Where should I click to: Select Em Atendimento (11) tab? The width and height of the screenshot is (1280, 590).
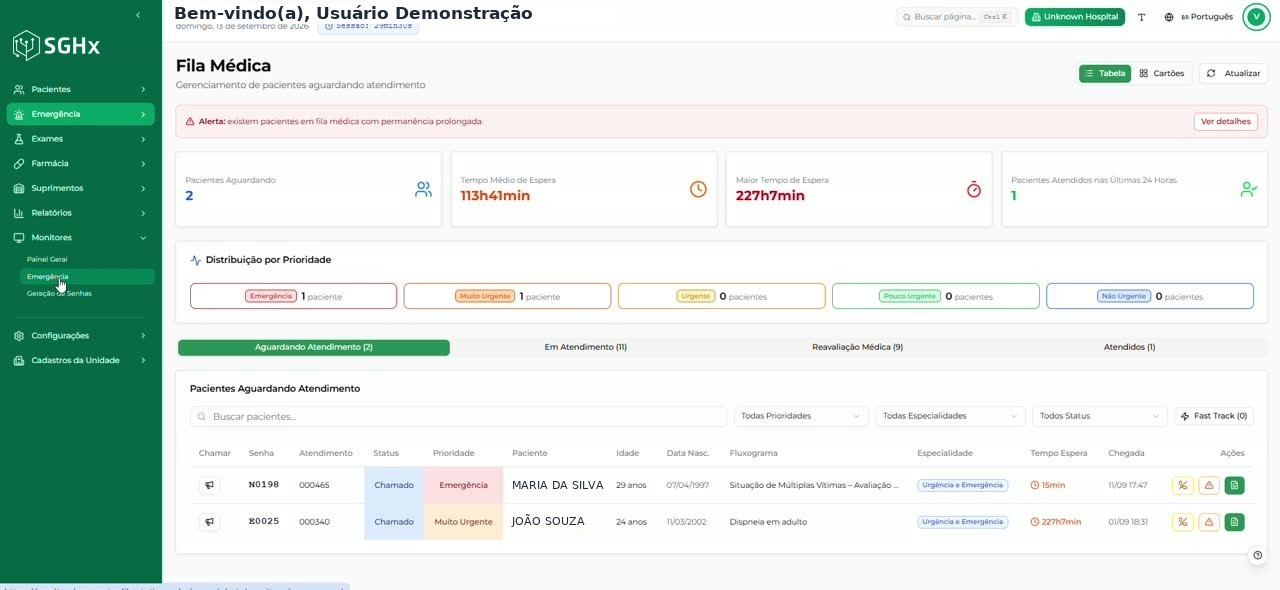[586, 347]
